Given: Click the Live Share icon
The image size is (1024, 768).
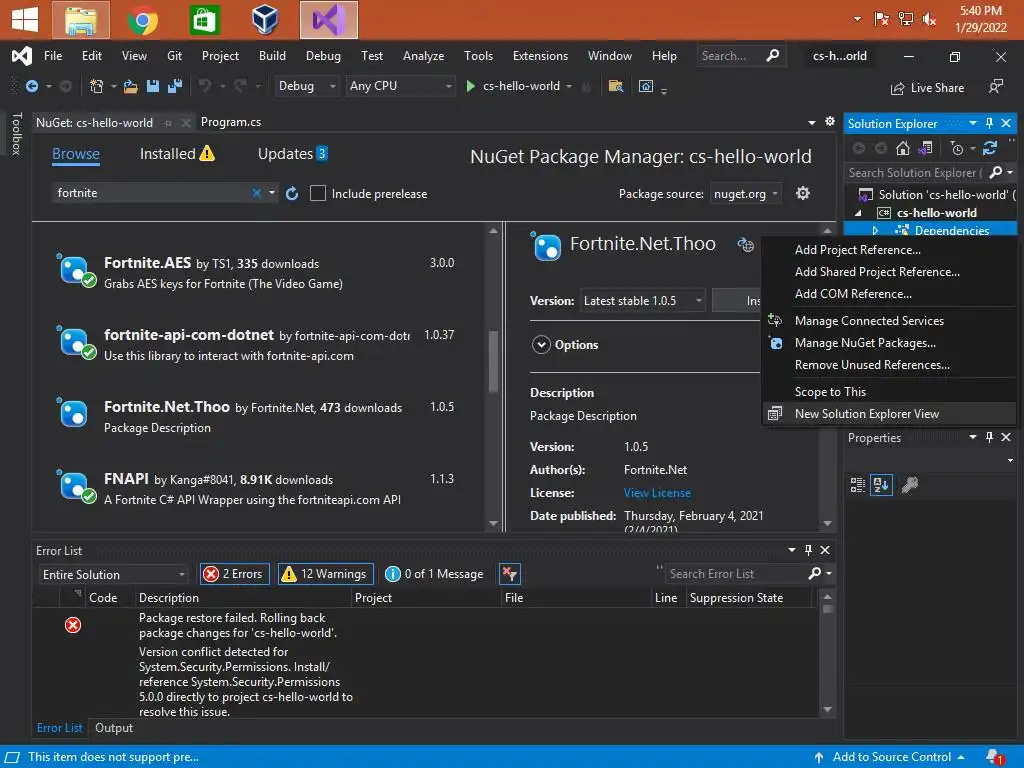Looking at the screenshot, I should click(897, 88).
